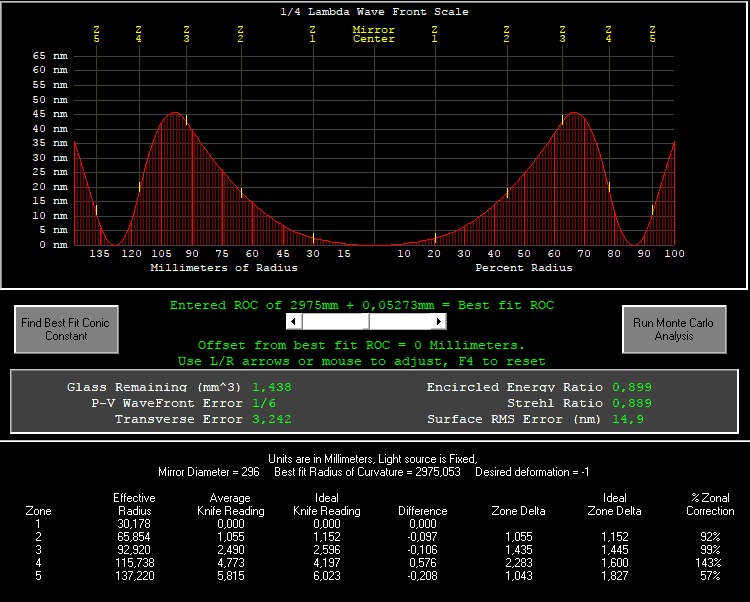Click the 143% zonal correction value
The height and width of the screenshot is (602, 750).
tap(708, 563)
